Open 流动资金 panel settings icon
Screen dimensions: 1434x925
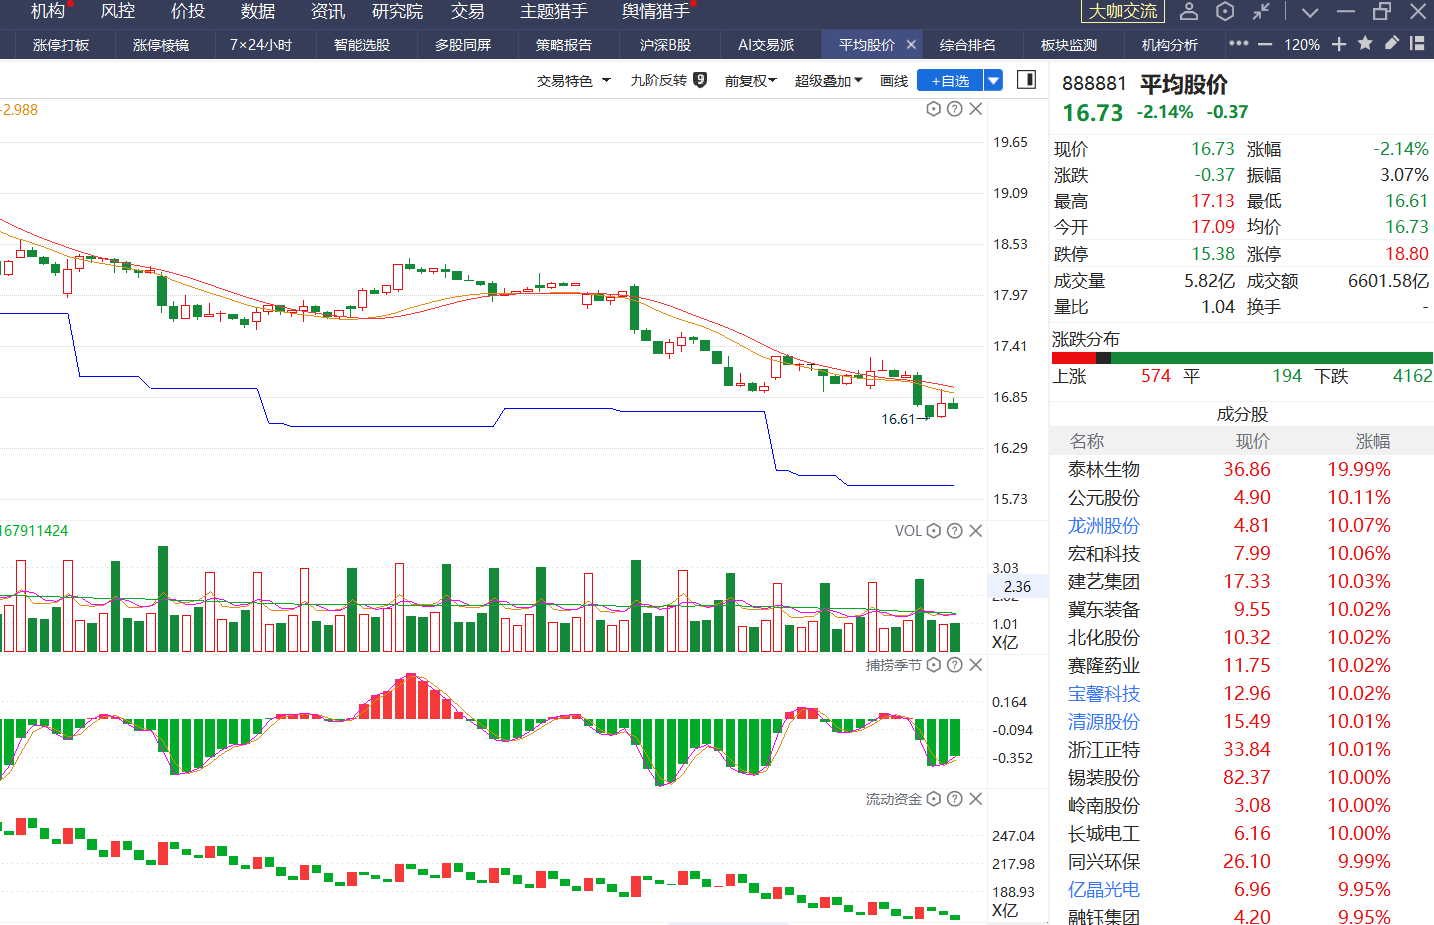[934, 799]
